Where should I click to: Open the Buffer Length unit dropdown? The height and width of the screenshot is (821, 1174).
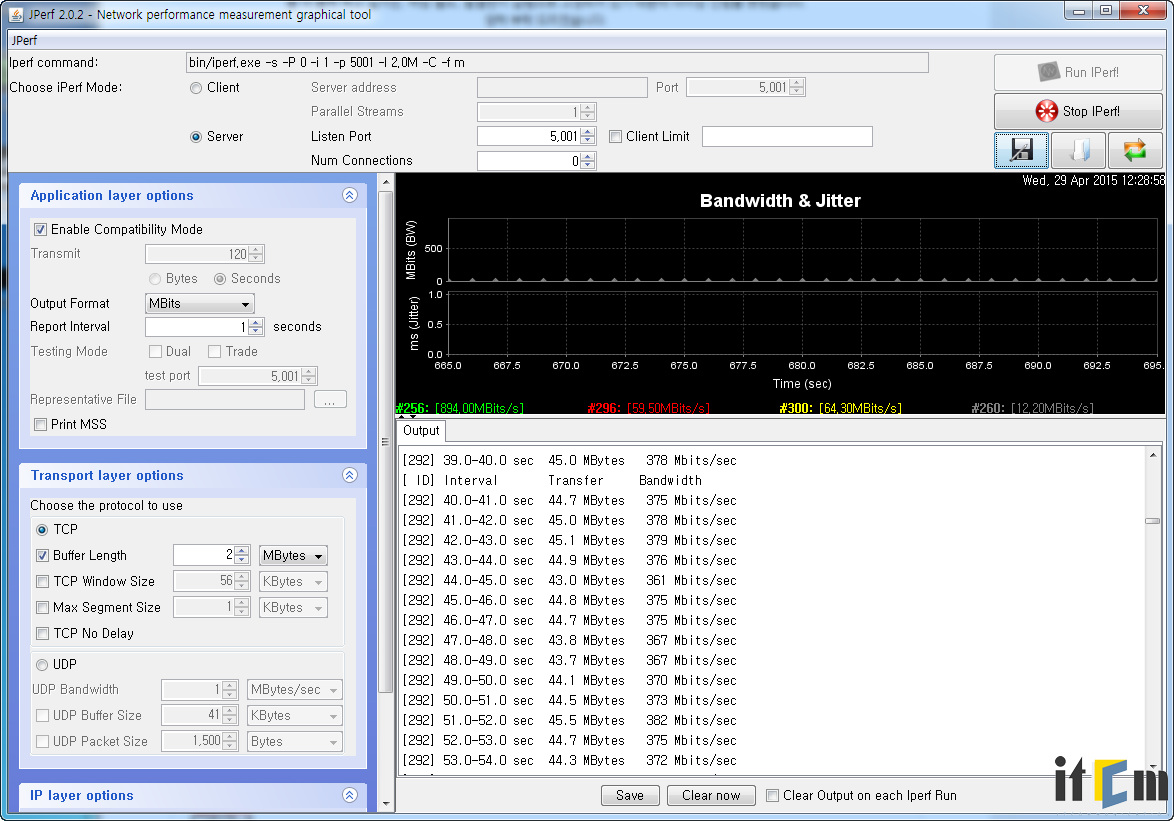(294, 555)
